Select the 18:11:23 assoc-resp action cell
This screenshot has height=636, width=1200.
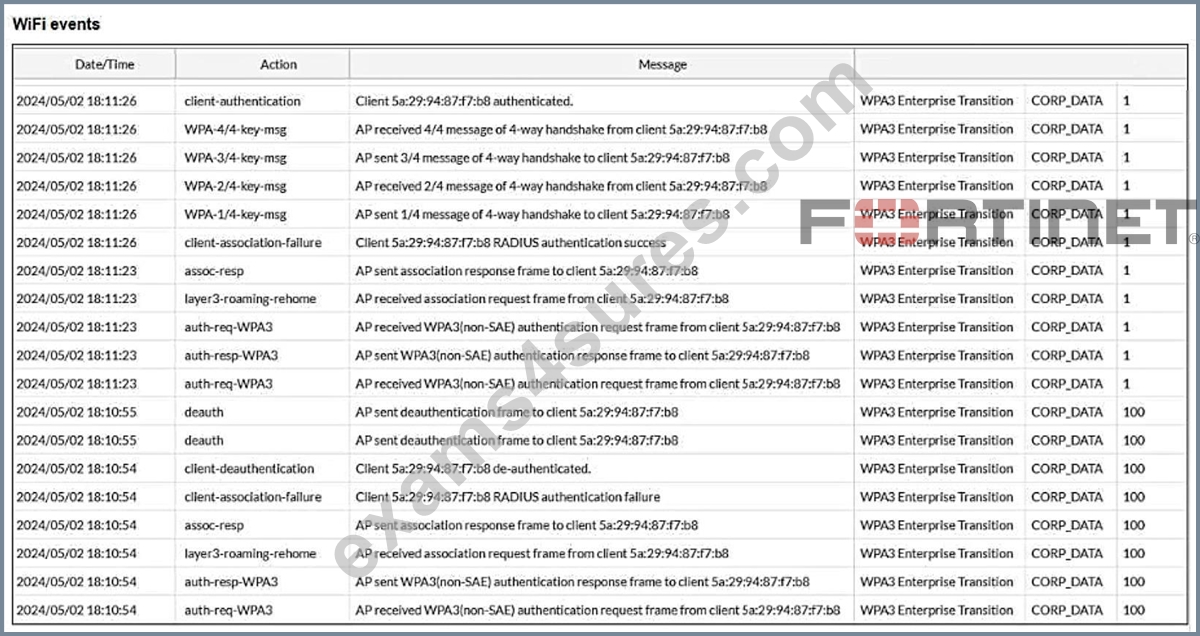214,271
